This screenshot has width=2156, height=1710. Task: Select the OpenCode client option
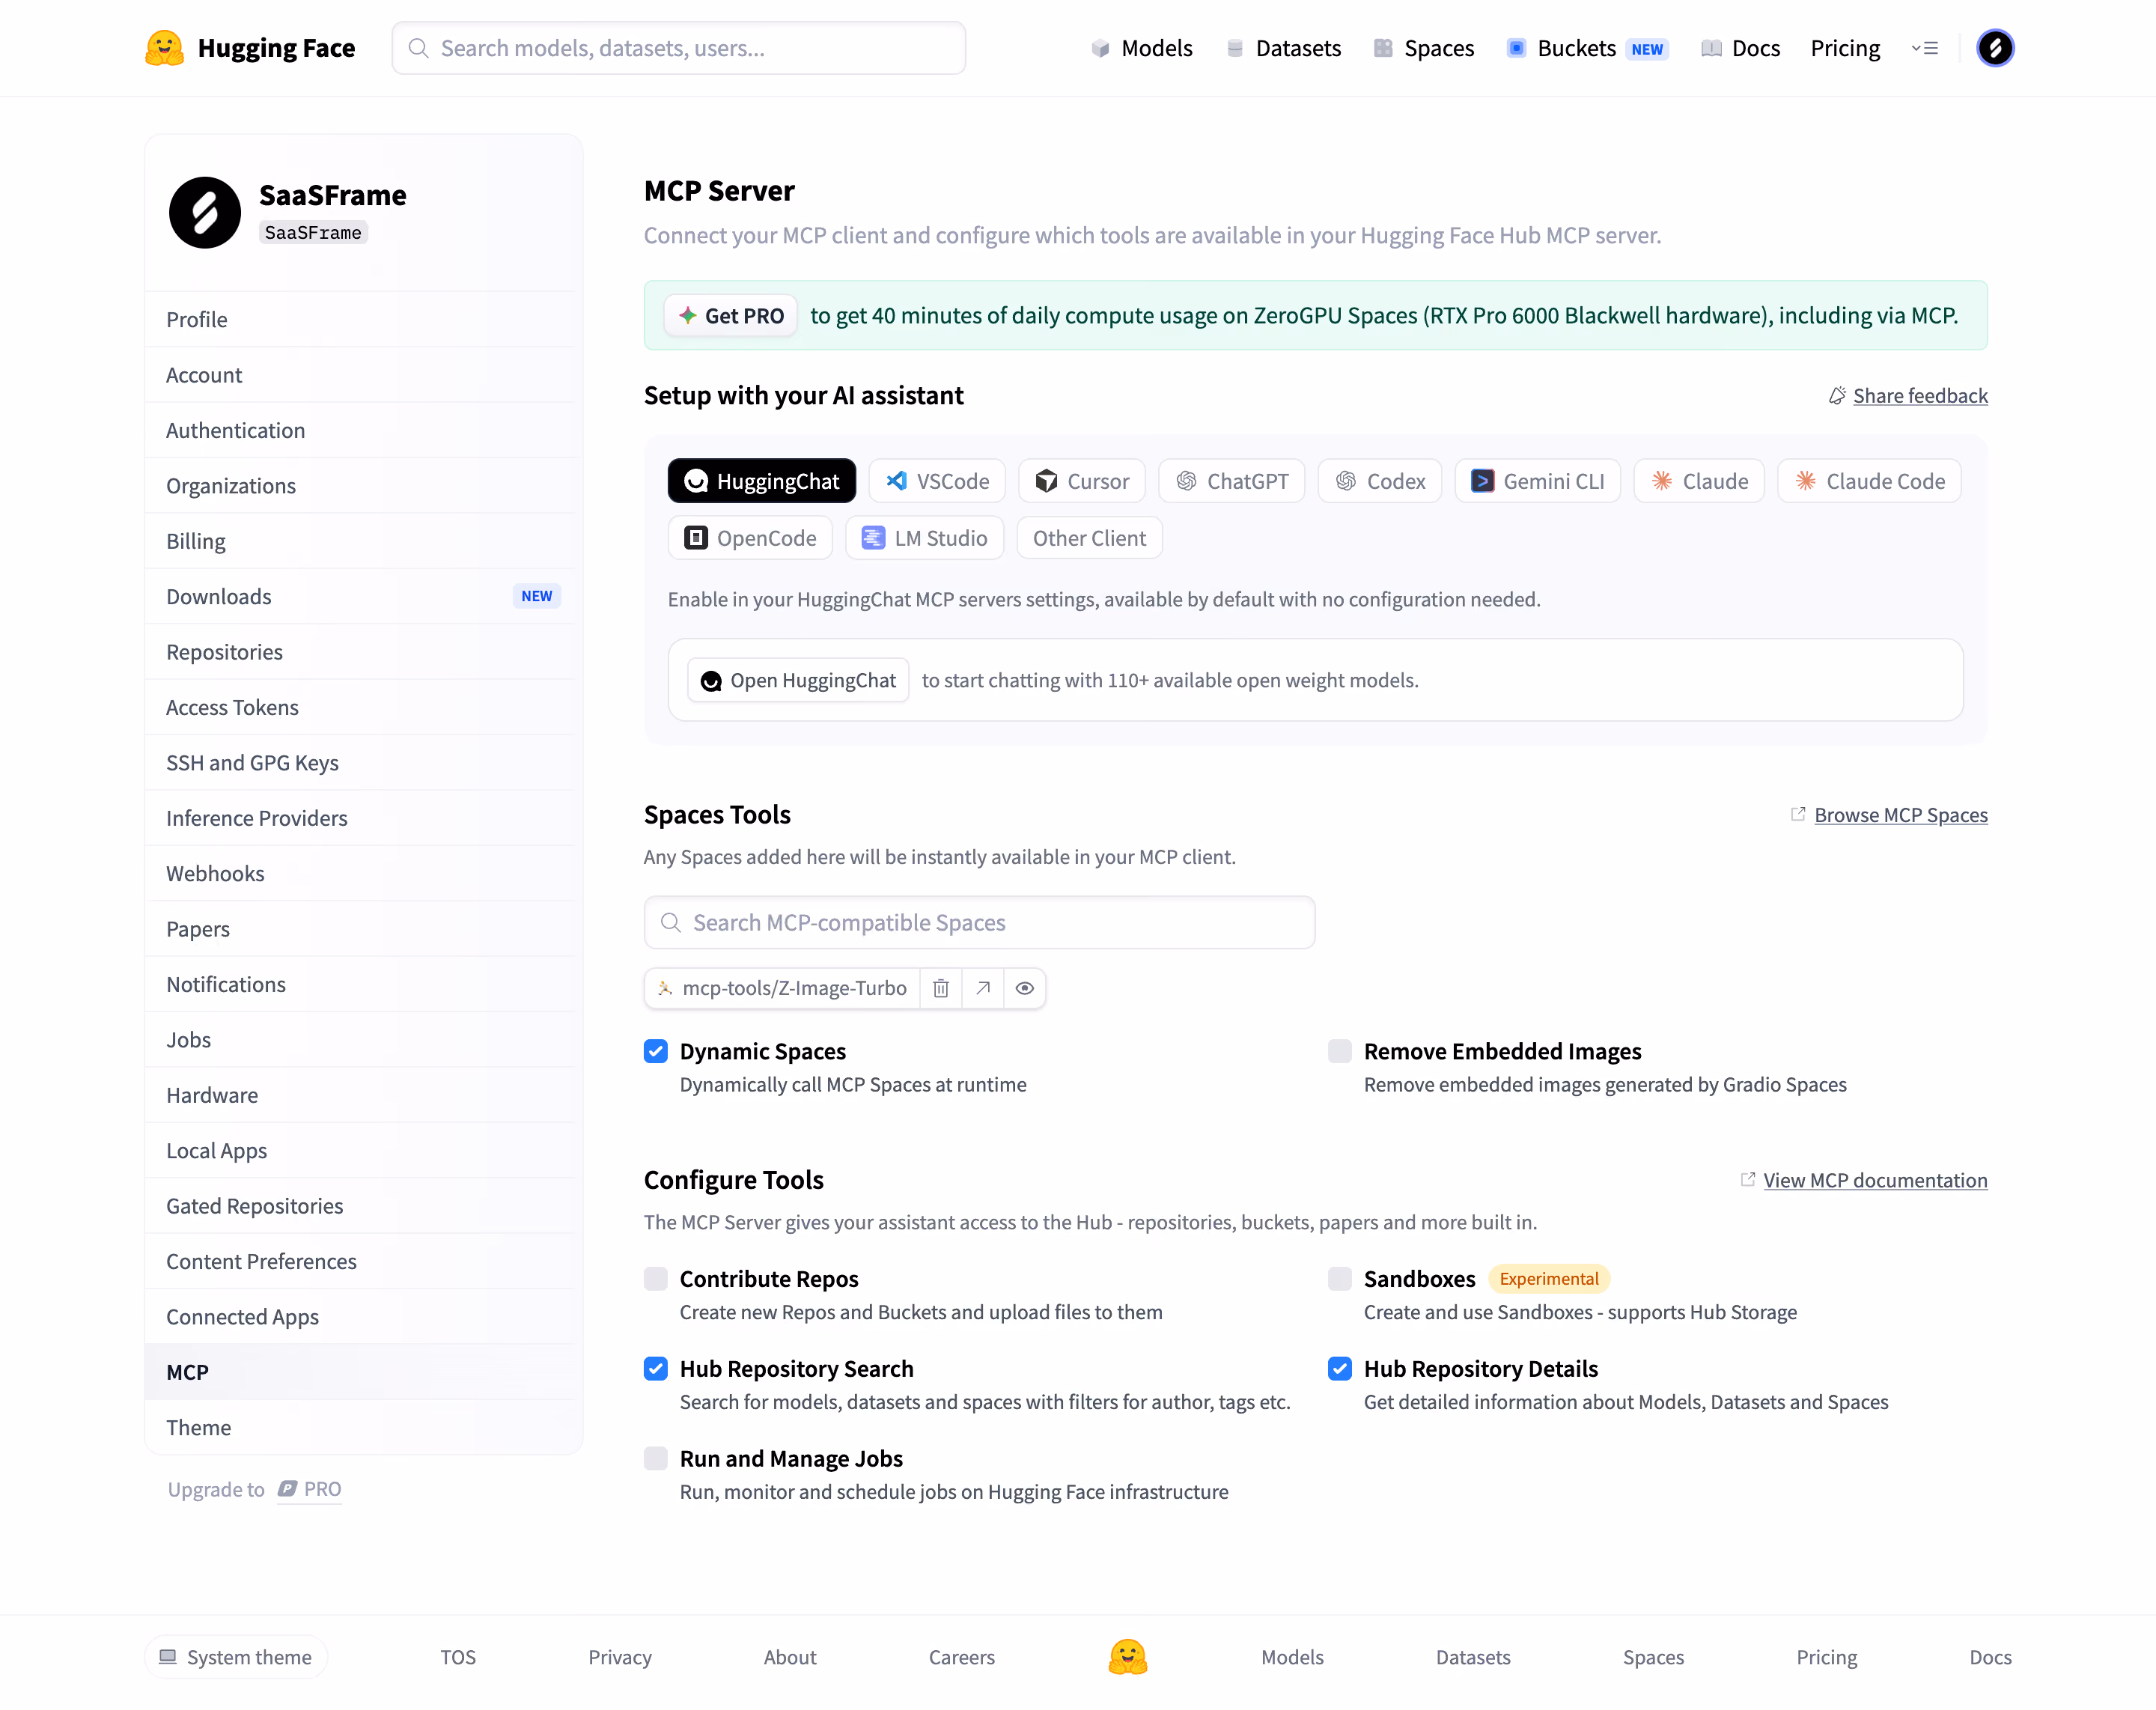tap(750, 538)
